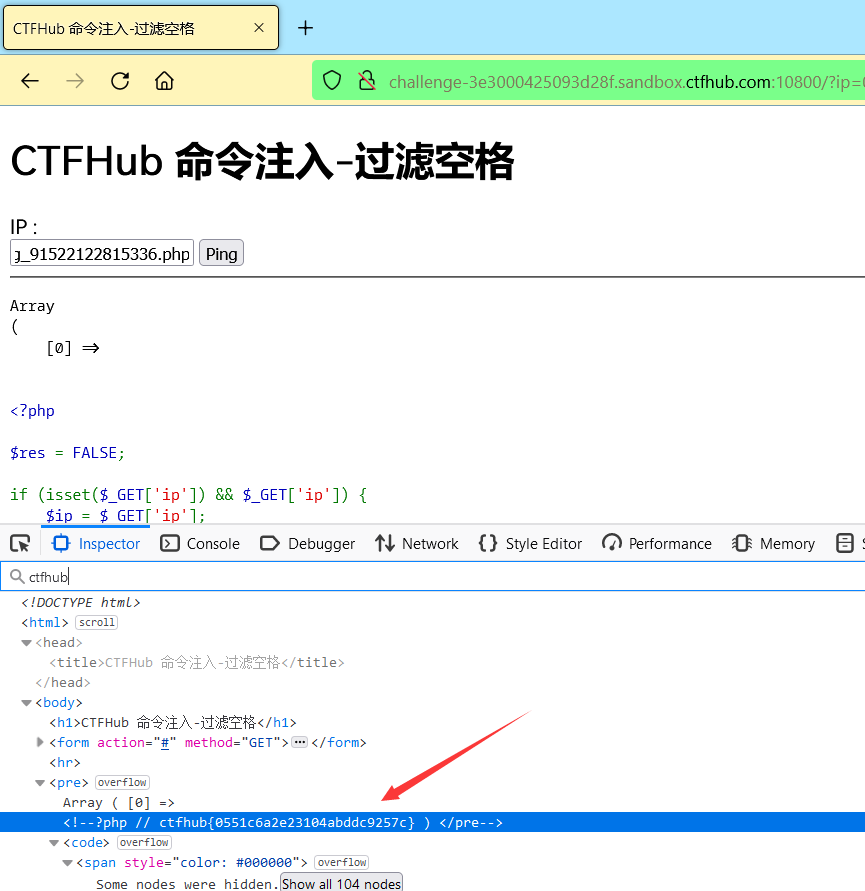Click the pre overflow badge
The height and width of the screenshot is (891, 865).
click(122, 782)
